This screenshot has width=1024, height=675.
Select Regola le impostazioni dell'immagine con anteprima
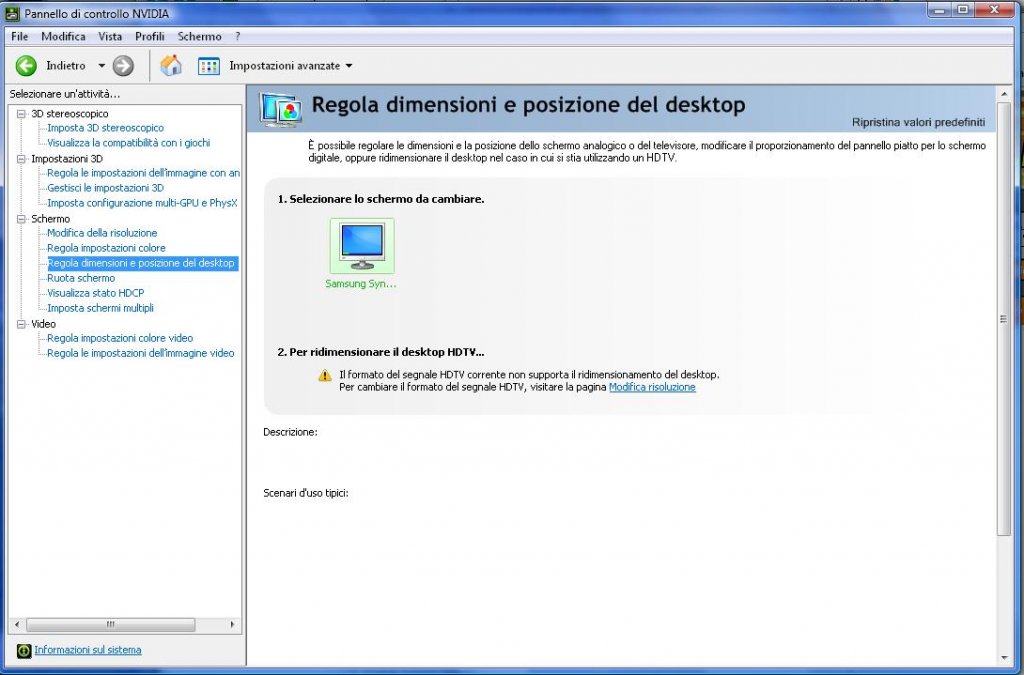pos(144,173)
